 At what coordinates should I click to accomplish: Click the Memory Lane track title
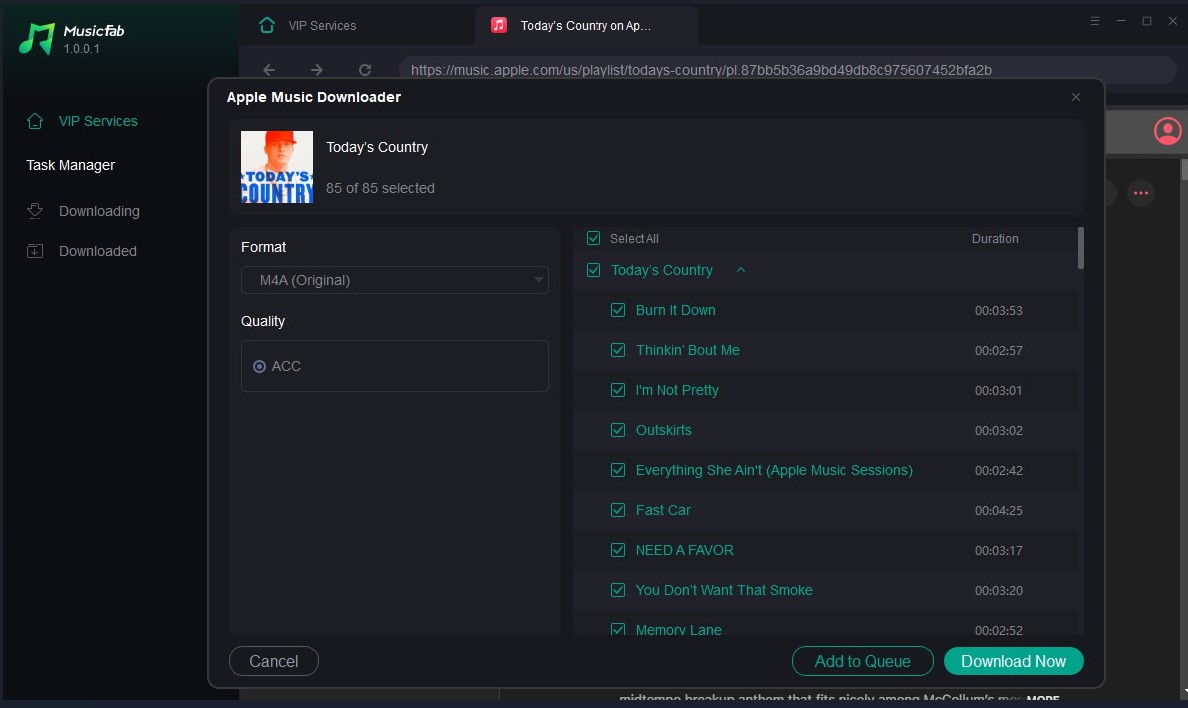[x=678, y=629]
